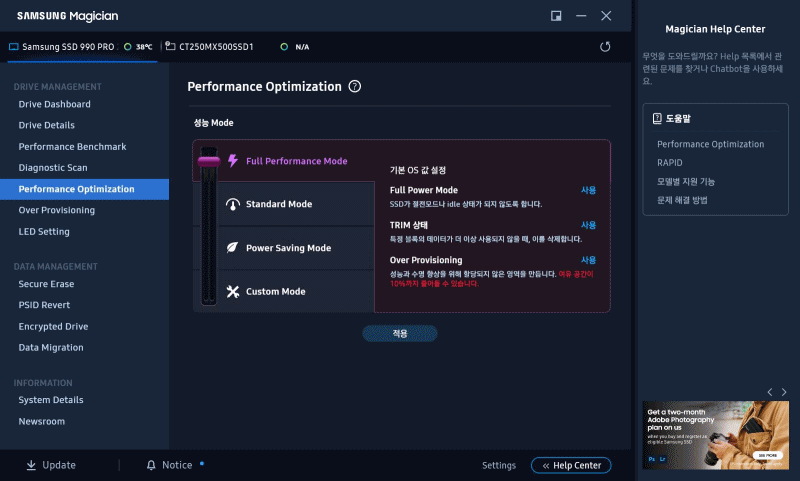Show previous ad banner with left chevron
Screen dimensions: 800x481
[x=770, y=392]
